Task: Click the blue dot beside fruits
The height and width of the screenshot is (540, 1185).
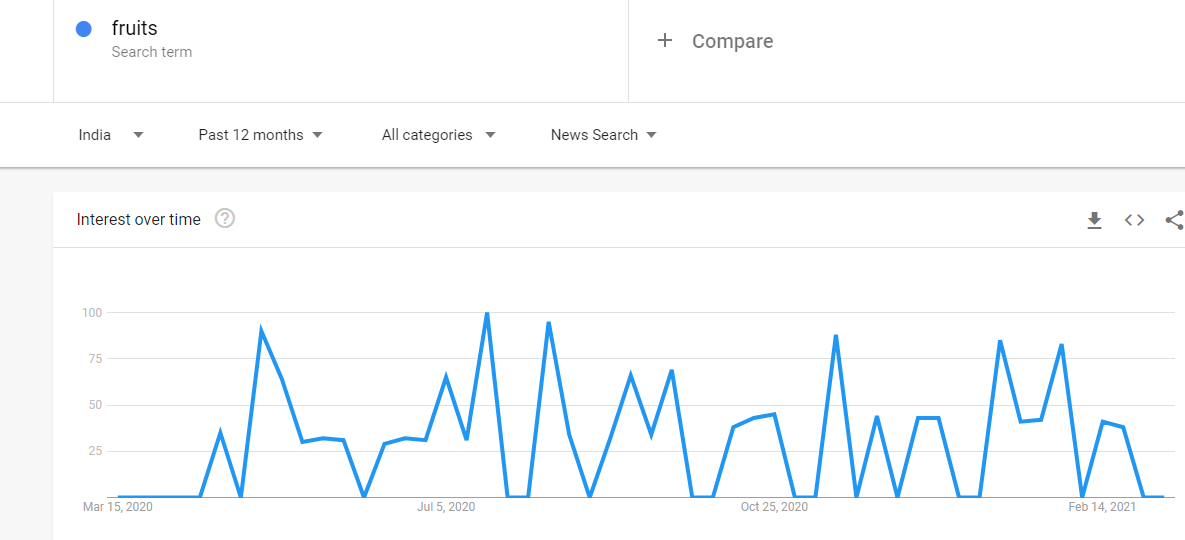Action: [84, 29]
